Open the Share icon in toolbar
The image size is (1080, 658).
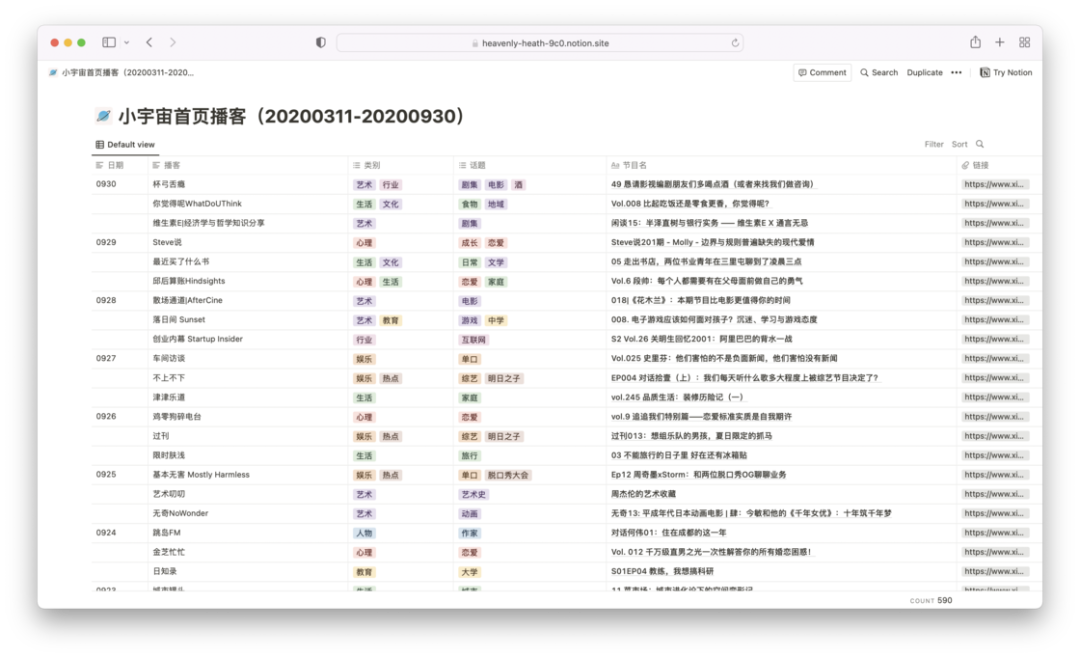pyautogui.click(x=975, y=42)
